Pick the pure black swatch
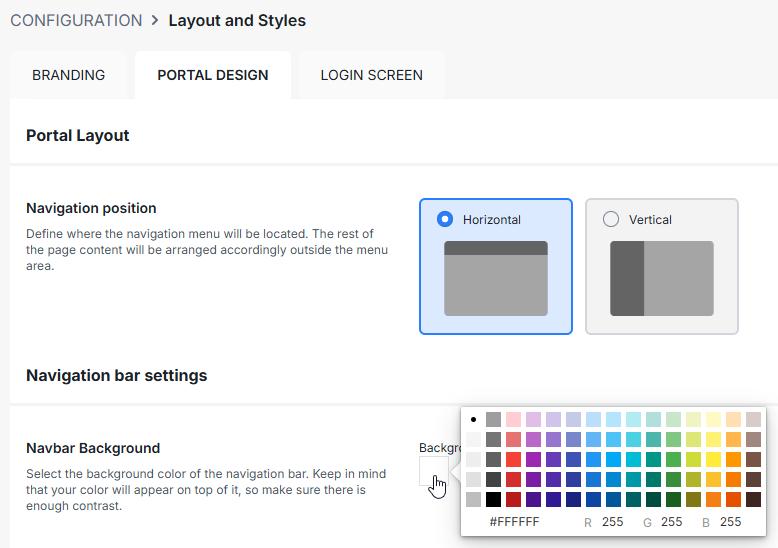Image resolution: width=778 pixels, height=548 pixels. coord(493,499)
